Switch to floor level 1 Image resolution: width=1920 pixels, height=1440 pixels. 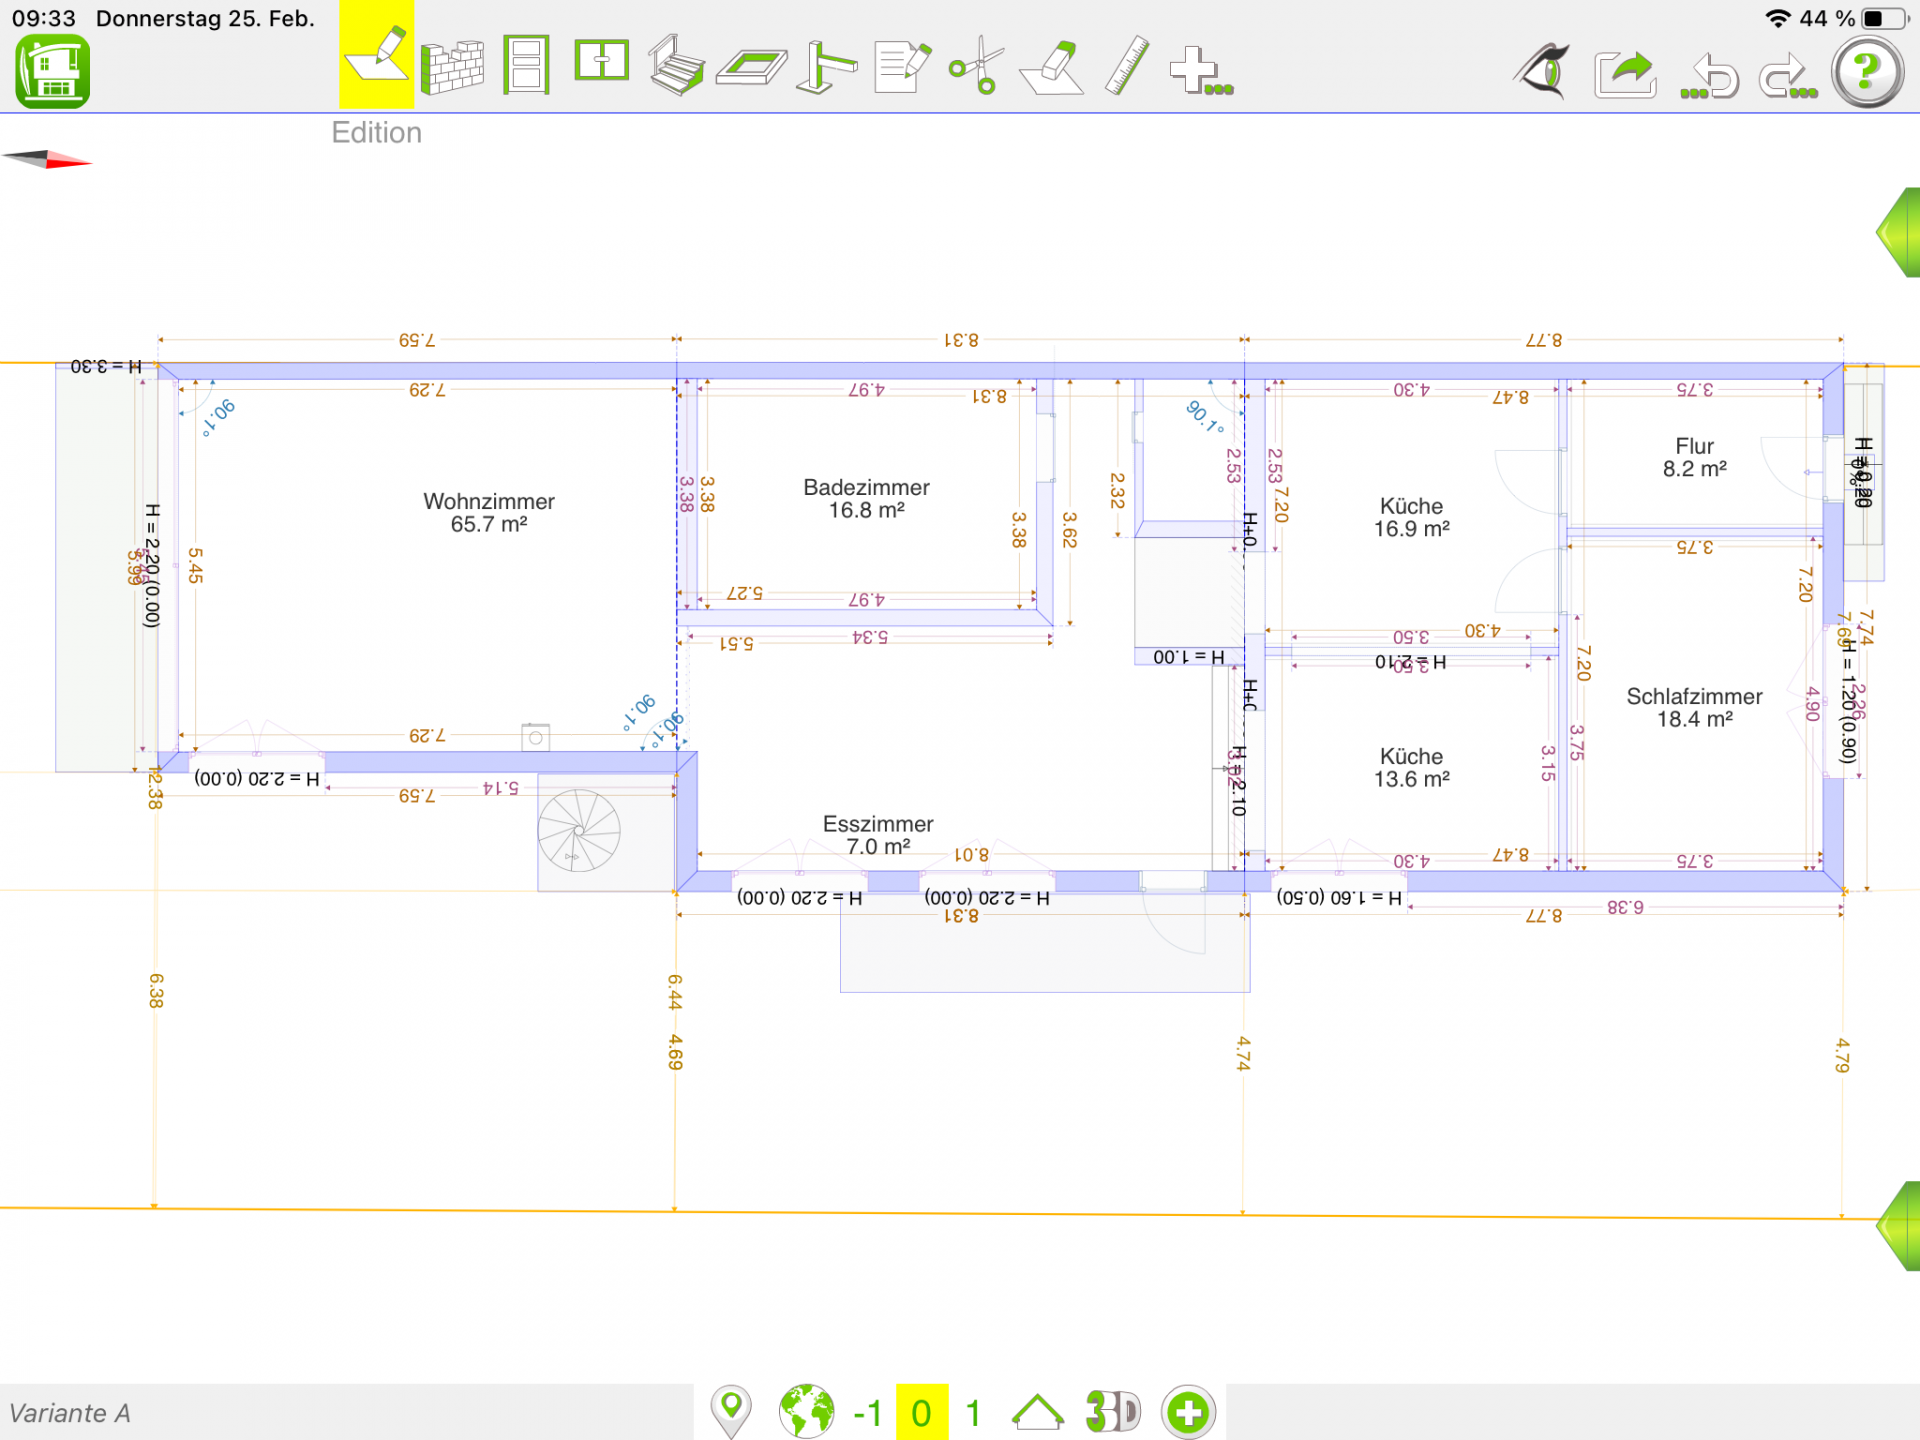click(972, 1413)
